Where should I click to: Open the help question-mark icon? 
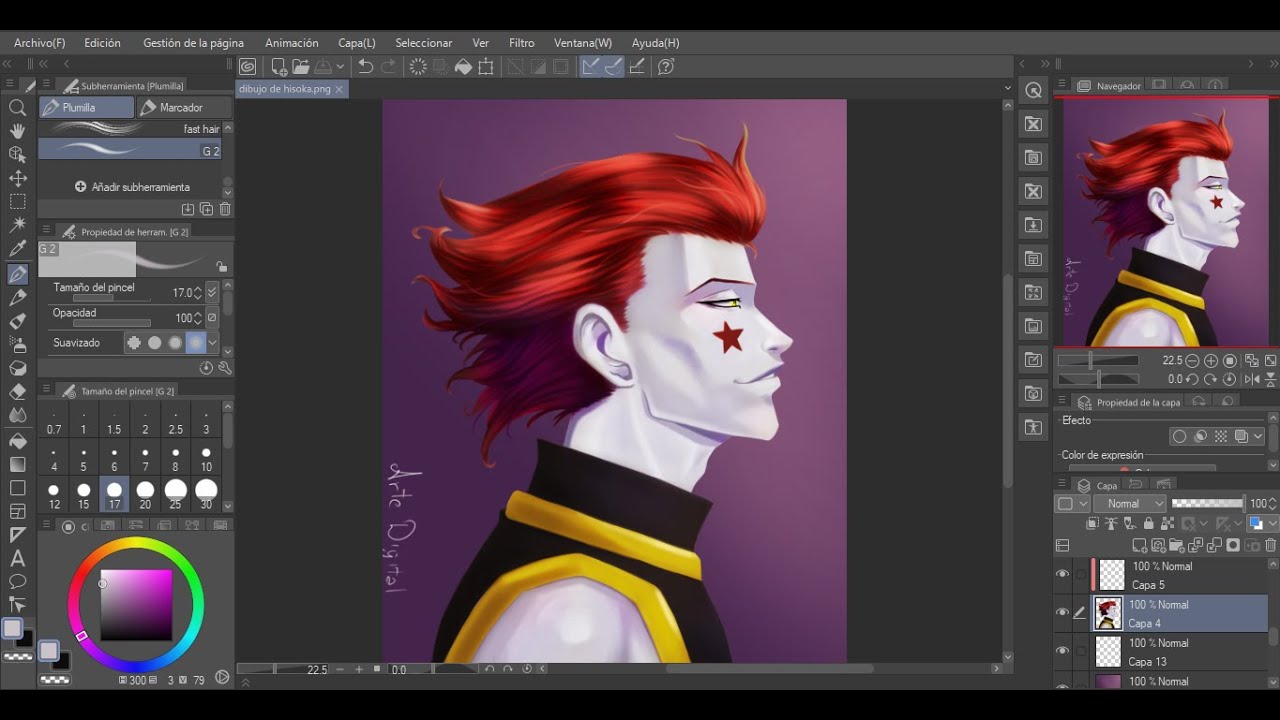coord(666,67)
